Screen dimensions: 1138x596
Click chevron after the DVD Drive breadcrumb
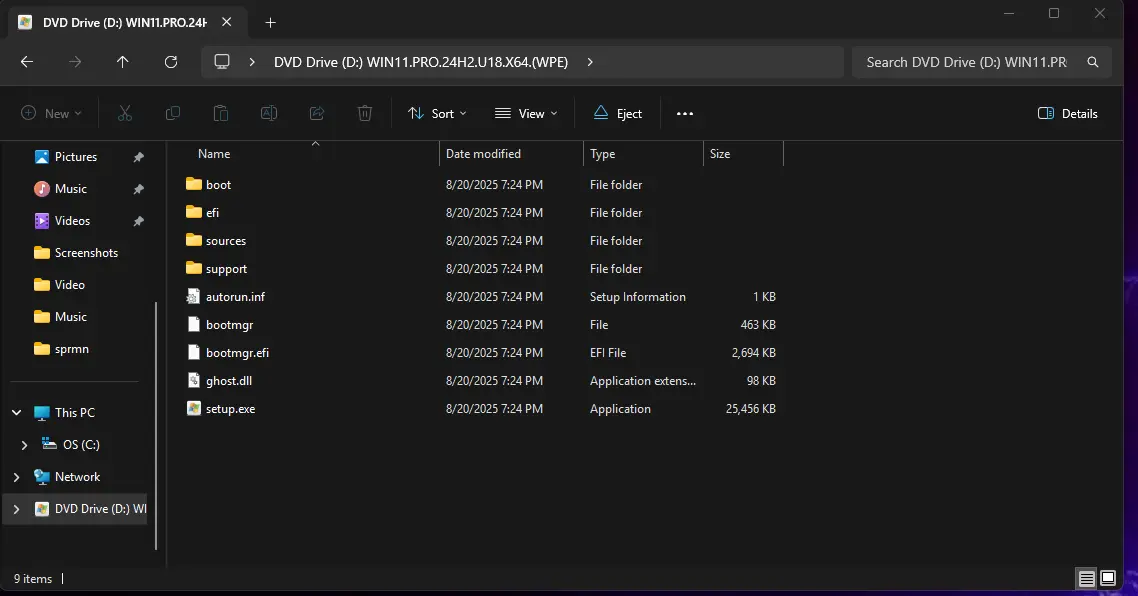pyautogui.click(x=590, y=62)
